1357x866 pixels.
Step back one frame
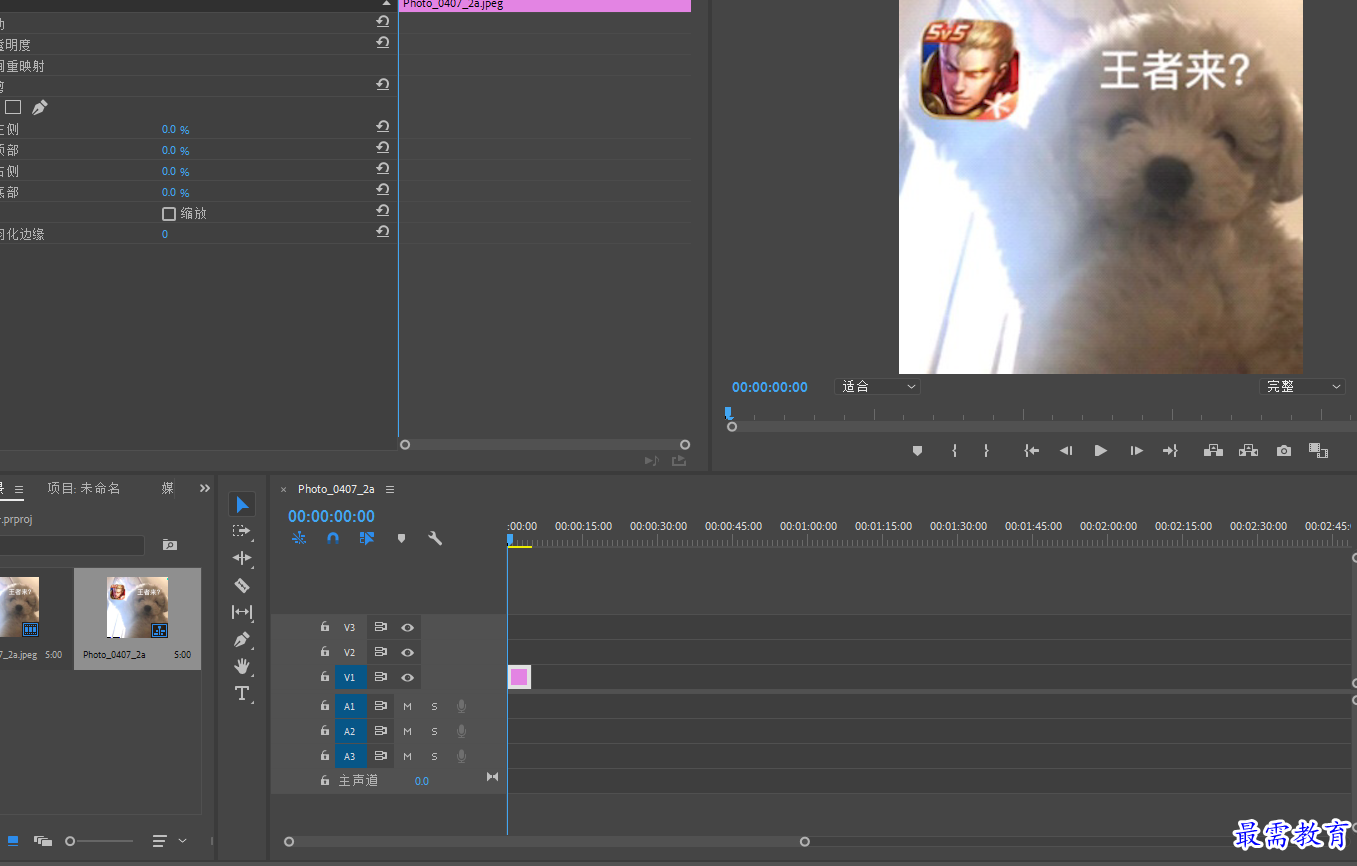(1066, 451)
